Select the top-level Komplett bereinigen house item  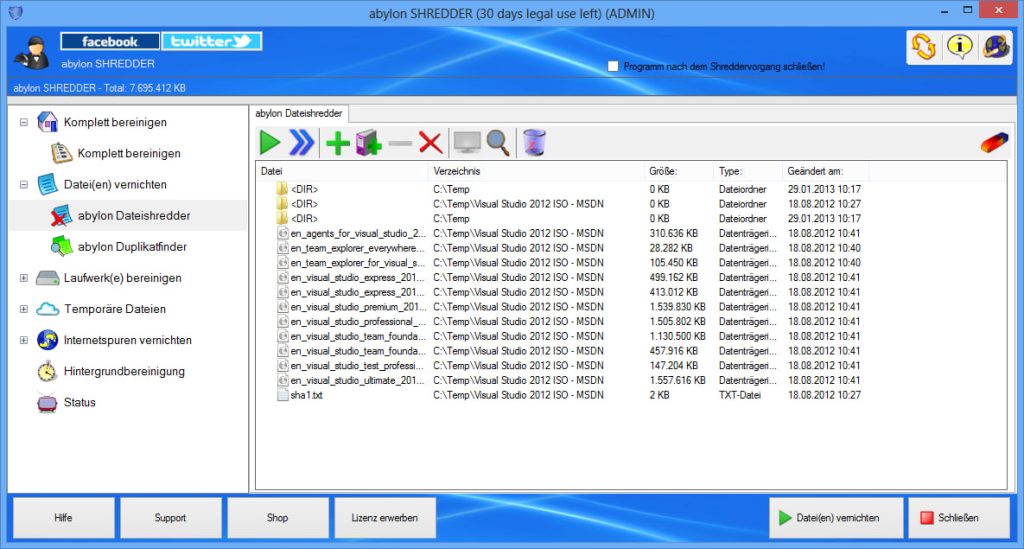102,122
